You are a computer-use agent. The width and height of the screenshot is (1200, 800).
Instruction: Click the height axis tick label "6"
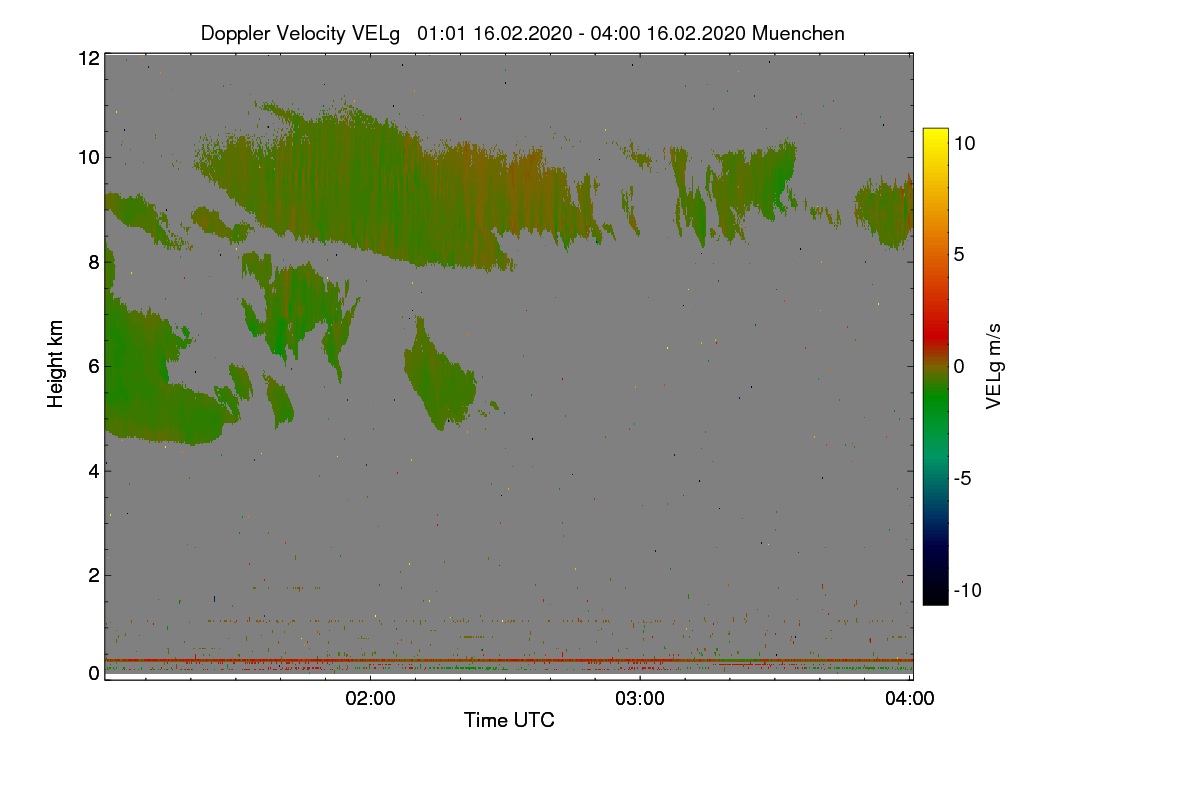point(93,366)
